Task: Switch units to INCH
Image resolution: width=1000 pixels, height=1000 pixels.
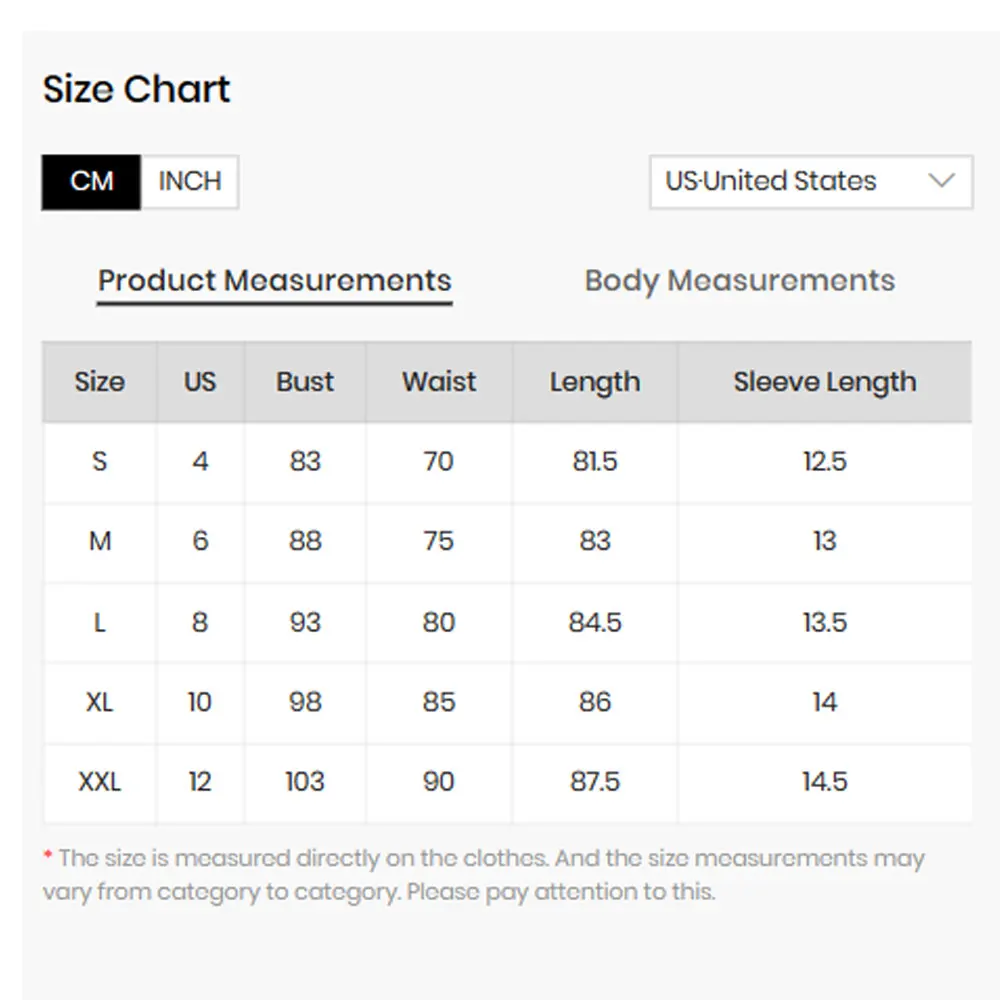Action: (189, 182)
